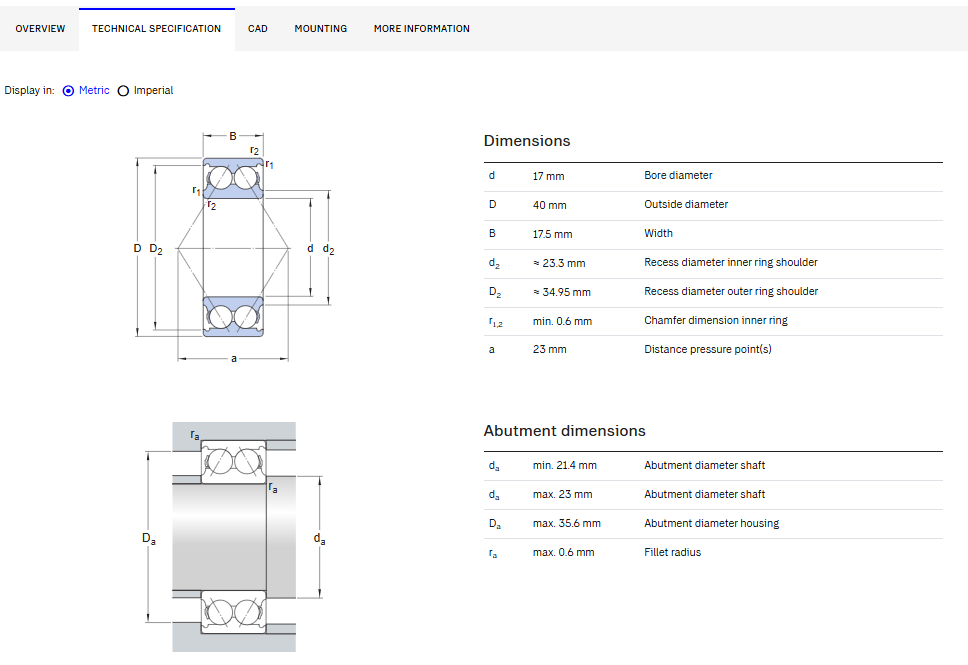Click the Outside diameter label
Viewport: 968px width, 665px height.
click(x=686, y=204)
